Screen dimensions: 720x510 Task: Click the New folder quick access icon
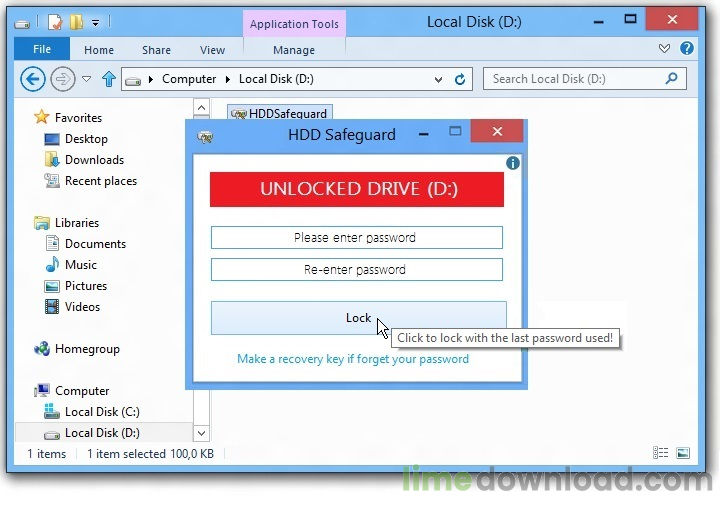tap(76, 22)
